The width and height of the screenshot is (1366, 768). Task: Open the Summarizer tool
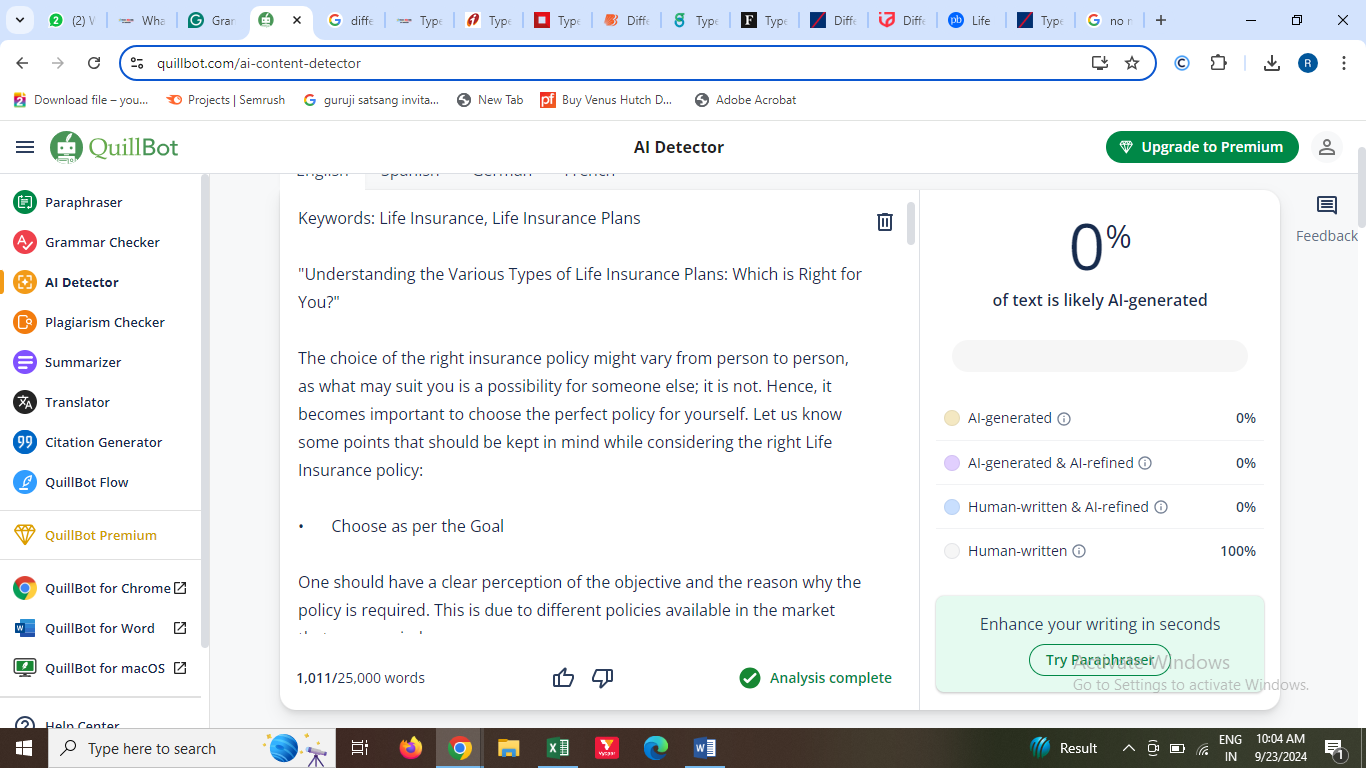point(83,362)
